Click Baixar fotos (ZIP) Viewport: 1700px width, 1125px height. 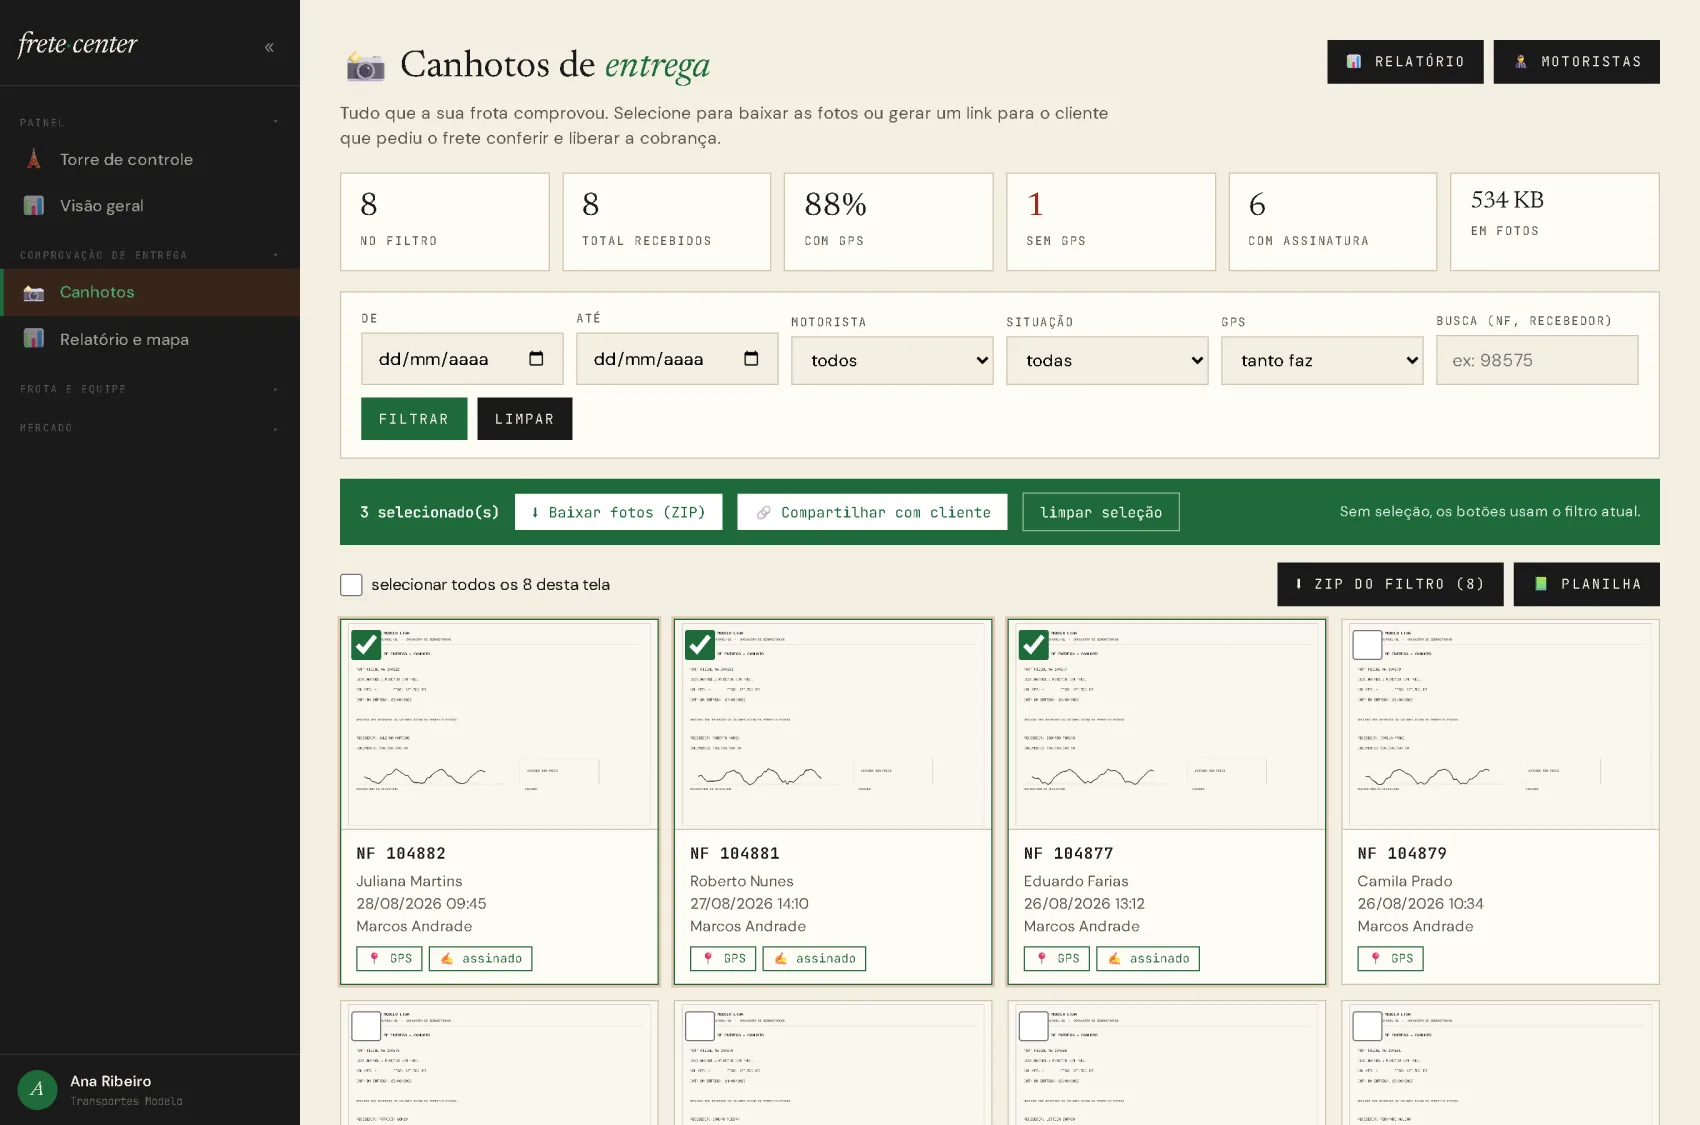coord(619,512)
